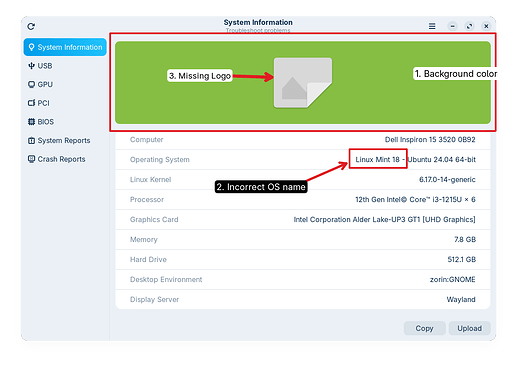Select the 512.1 GB drive value

(x=462, y=260)
